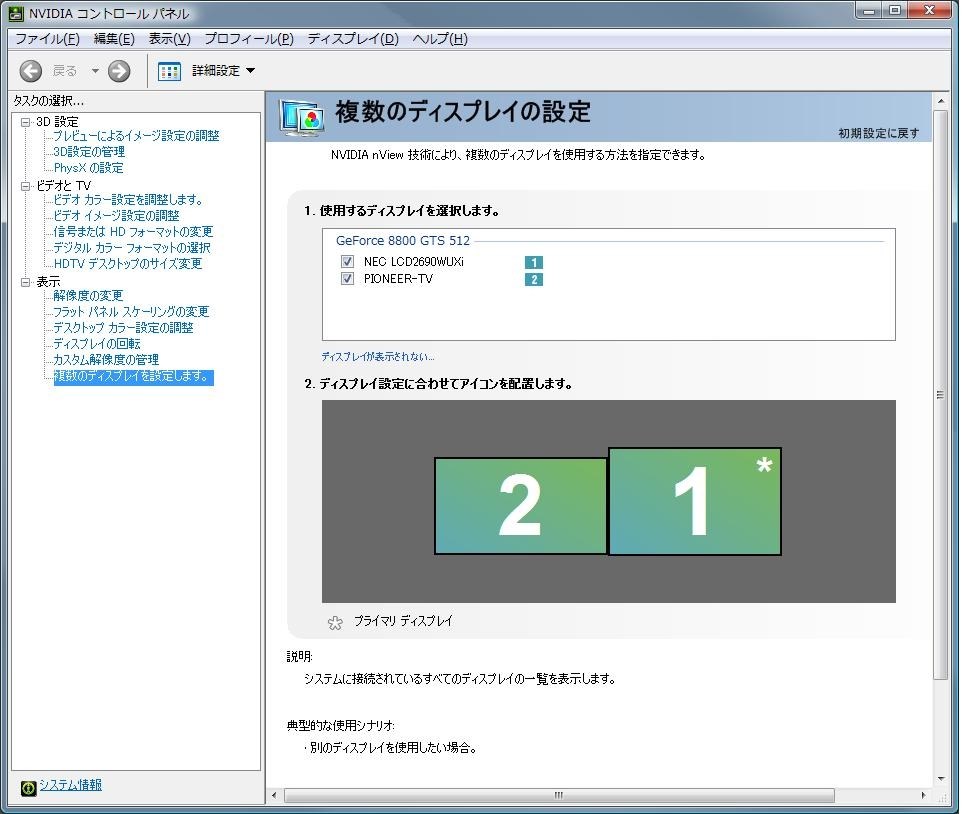Click the multiple displays header icon
Viewport: 970px width, 814px height.
pos(301,117)
